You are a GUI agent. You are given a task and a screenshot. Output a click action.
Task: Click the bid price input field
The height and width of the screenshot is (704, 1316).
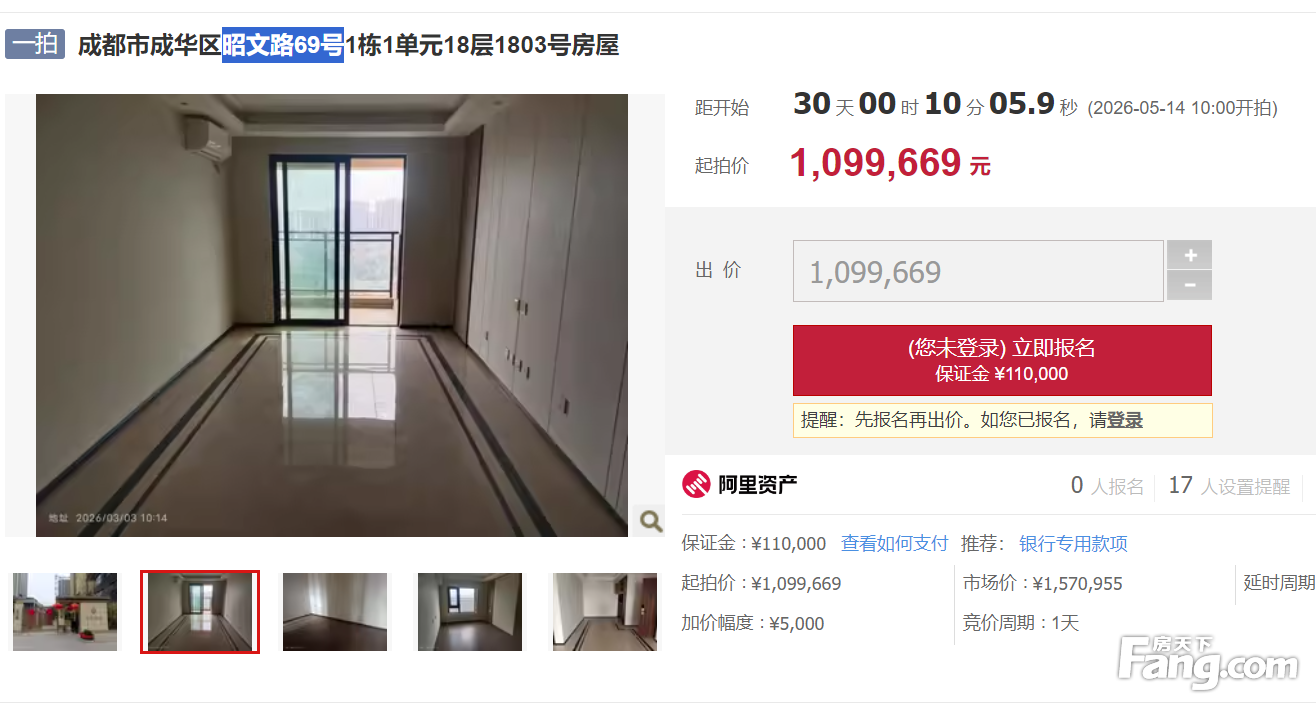[978, 271]
